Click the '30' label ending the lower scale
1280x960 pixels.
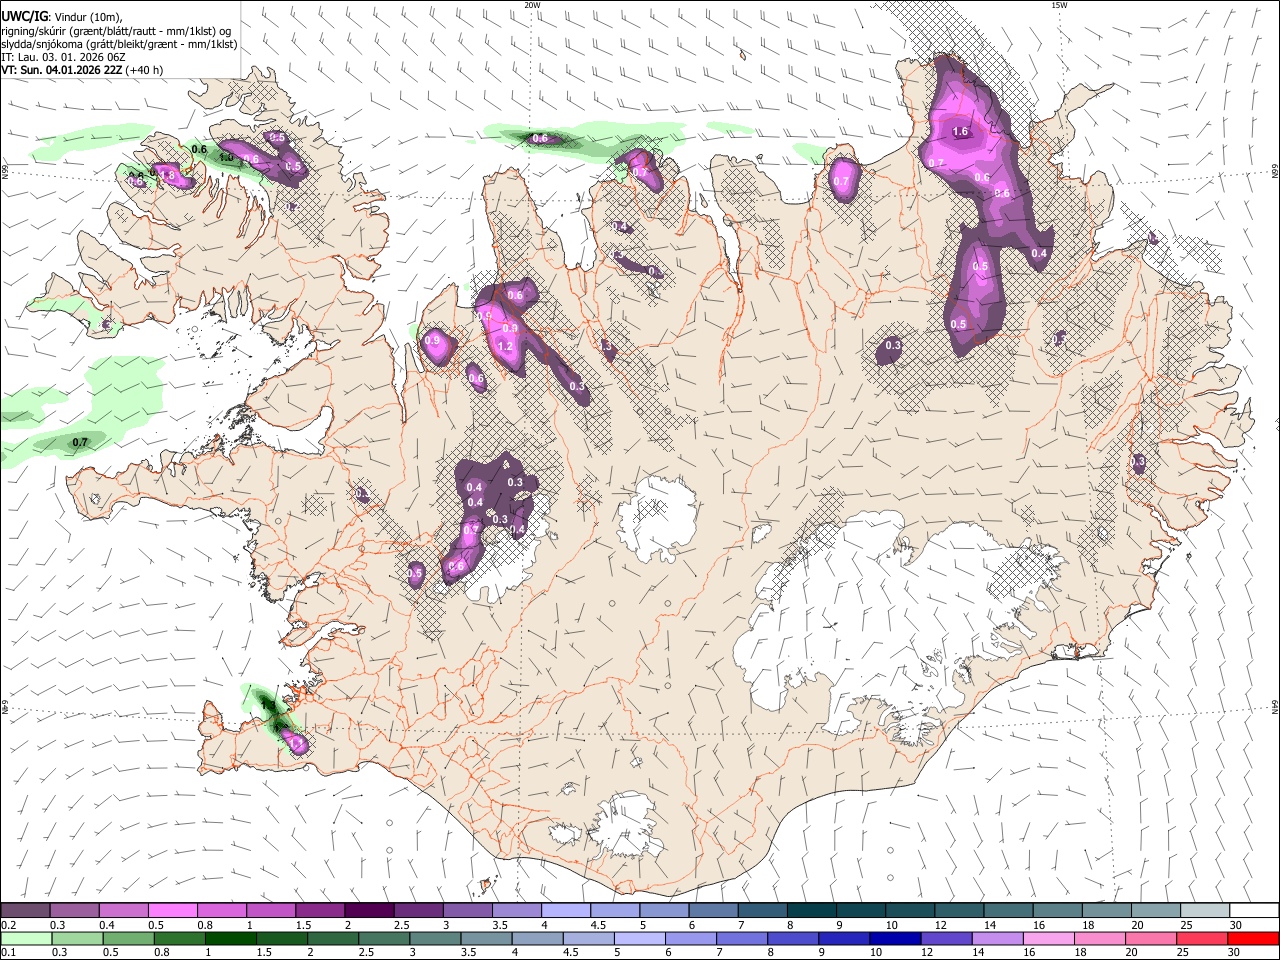(x=1236, y=952)
